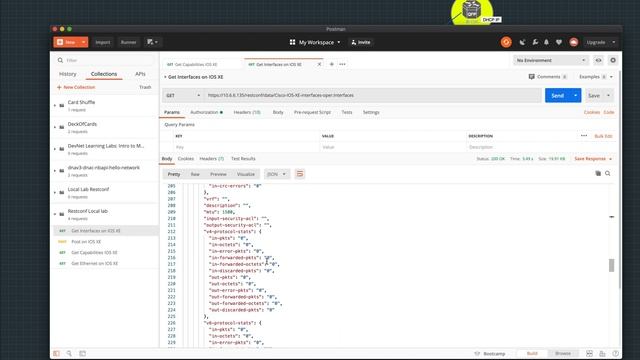Open params column options three-dot icon

[584, 136]
